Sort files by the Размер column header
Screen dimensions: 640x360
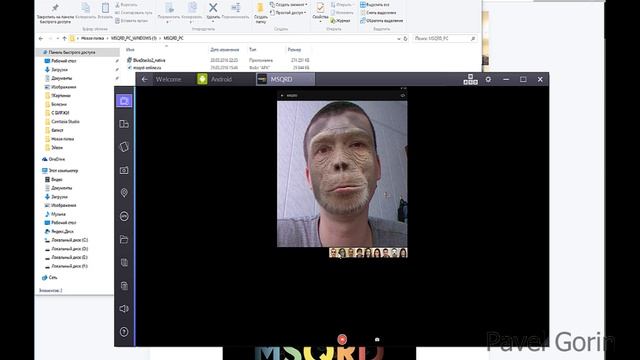(294, 49)
